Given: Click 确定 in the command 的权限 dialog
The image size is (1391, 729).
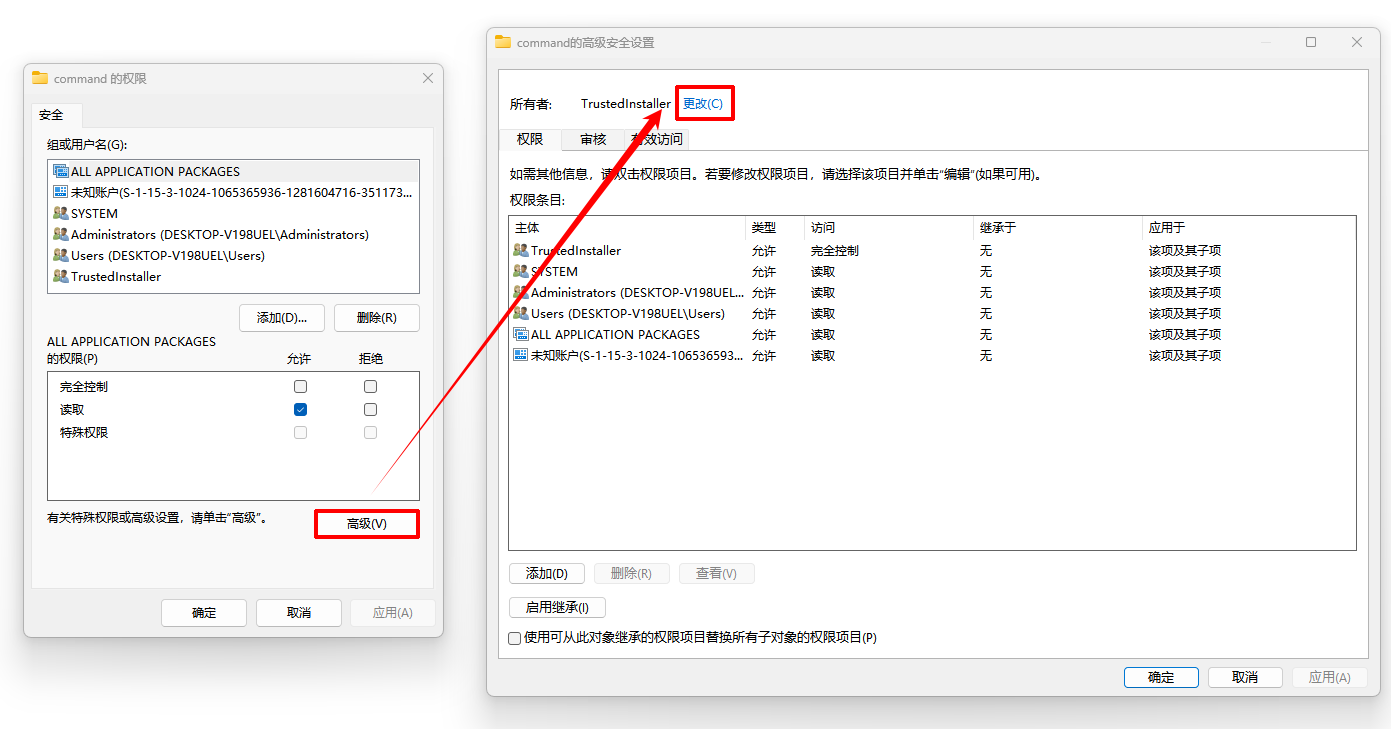Looking at the screenshot, I should coord(204,613).
